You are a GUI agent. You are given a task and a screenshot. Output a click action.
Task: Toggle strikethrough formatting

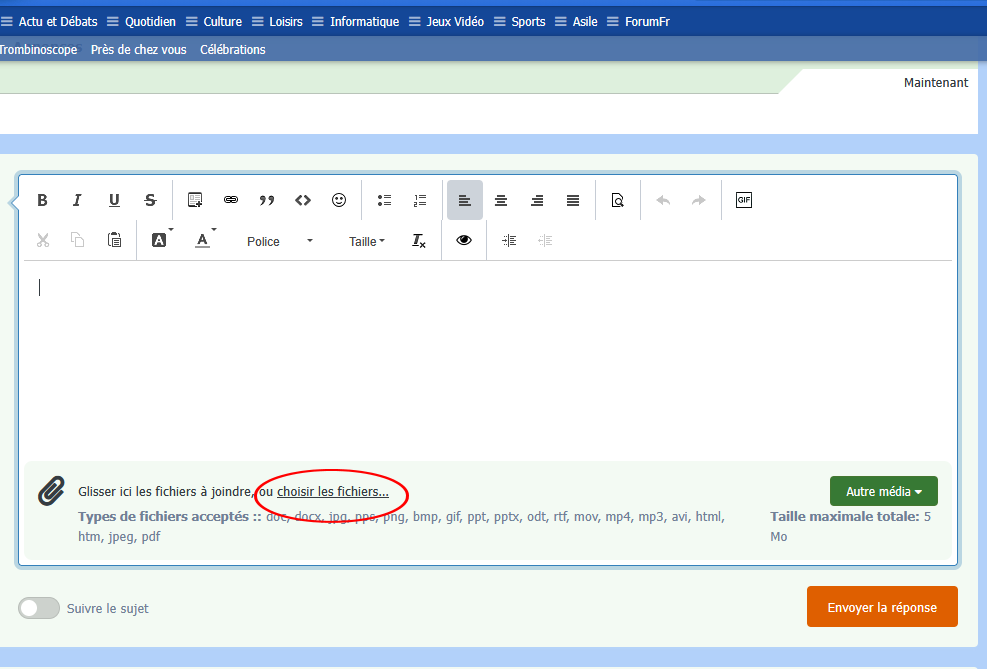pyautogui.click(x=150, y=200)
